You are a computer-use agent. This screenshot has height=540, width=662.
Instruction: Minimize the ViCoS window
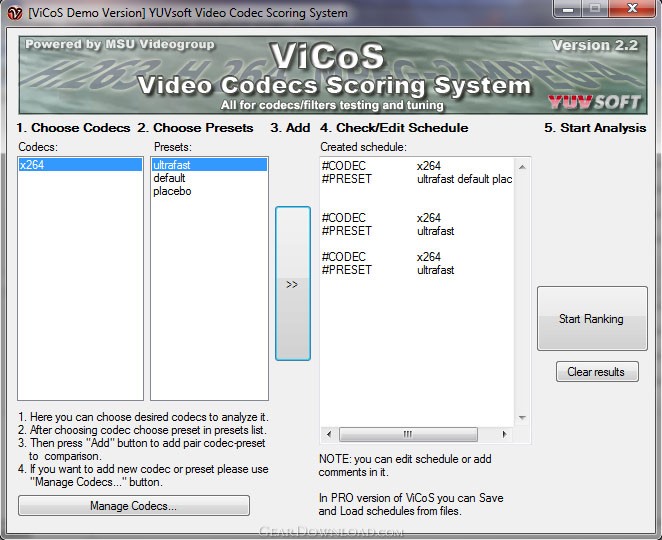pyautogui.click(x=567, y=8)
